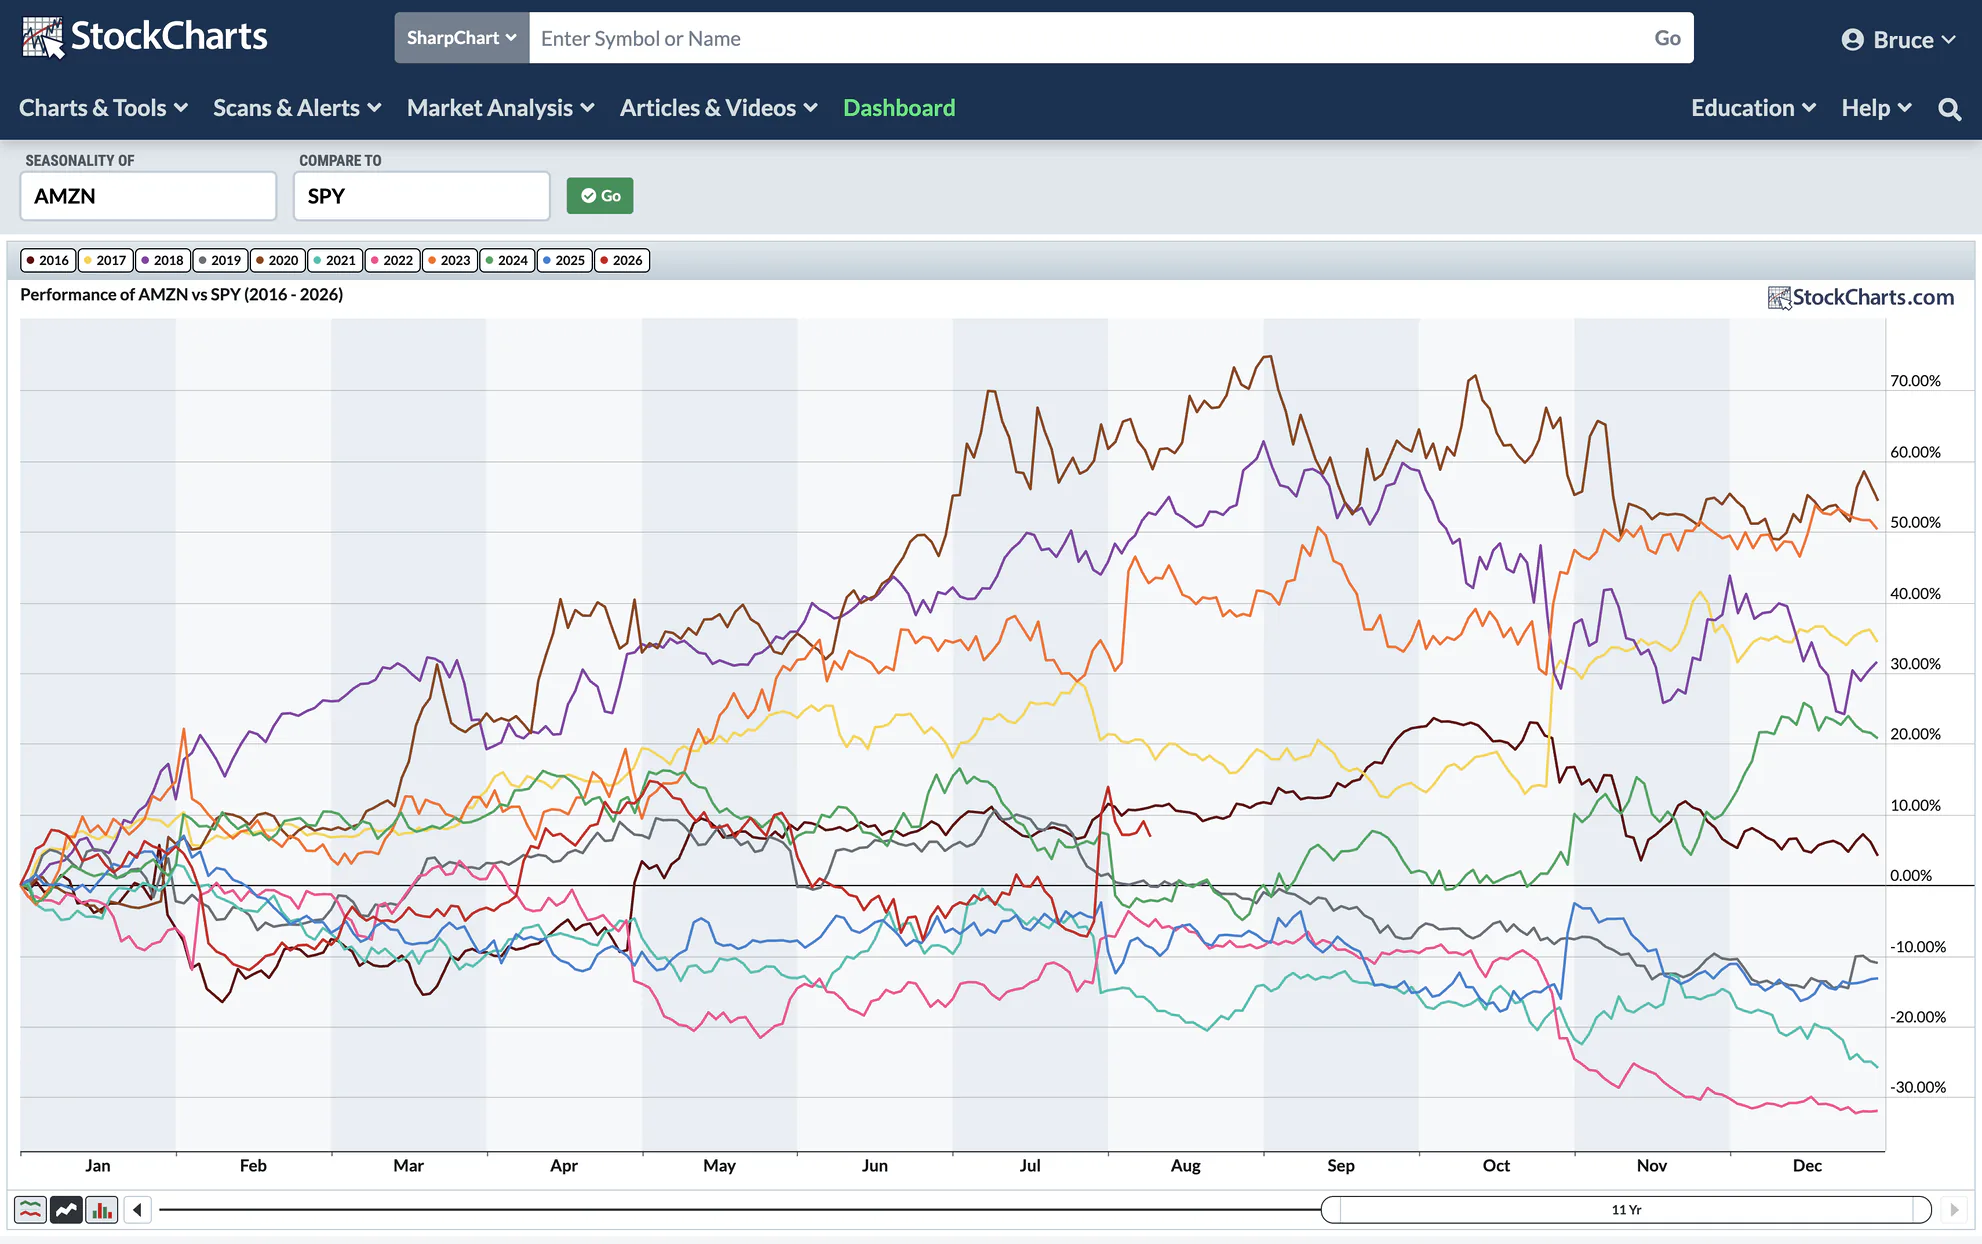
Task: Switch to separate-lines seasonality view icon
Action: pos(30,1210)
